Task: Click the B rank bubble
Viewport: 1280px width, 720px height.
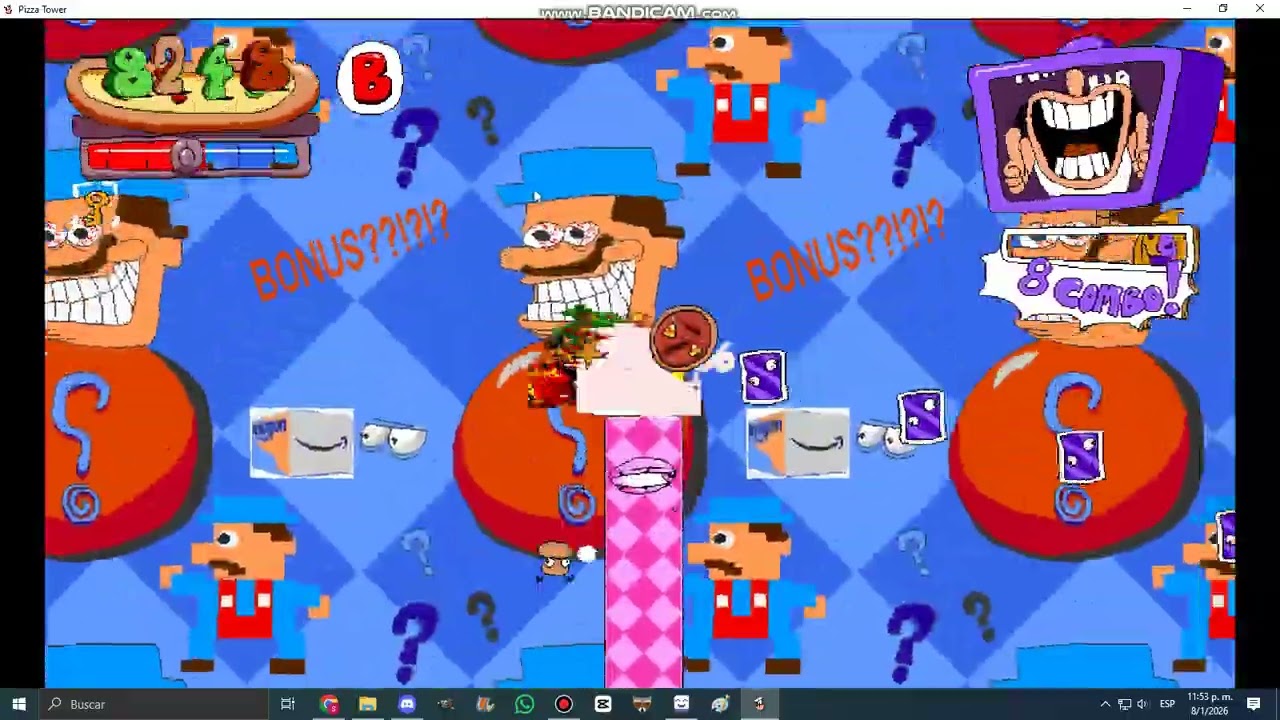Action: coord(370,79)
